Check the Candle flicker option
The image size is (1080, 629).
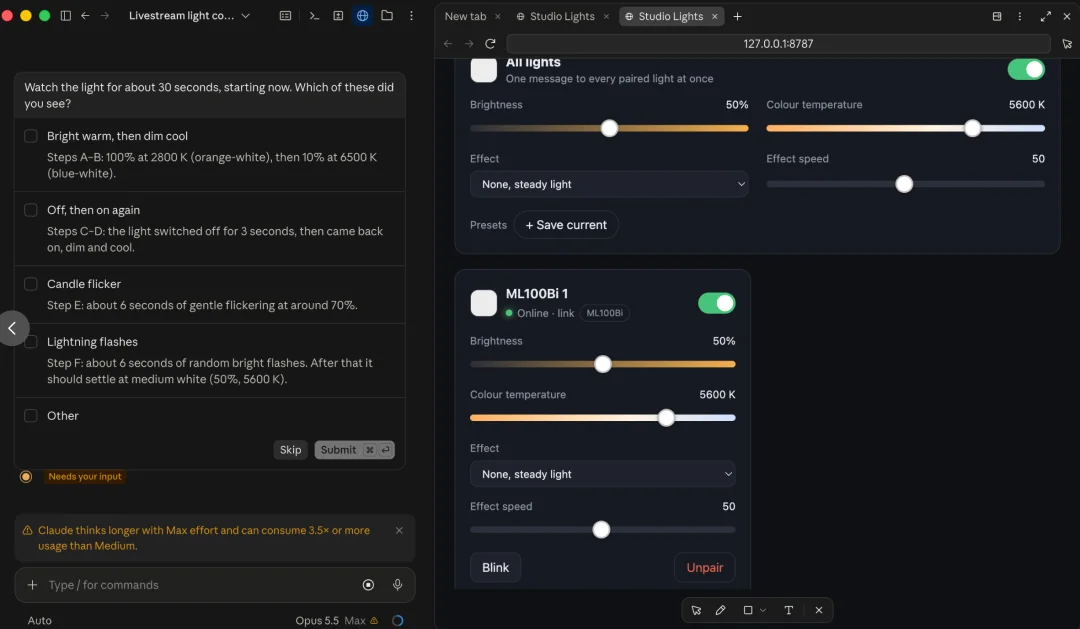(31, 284)
